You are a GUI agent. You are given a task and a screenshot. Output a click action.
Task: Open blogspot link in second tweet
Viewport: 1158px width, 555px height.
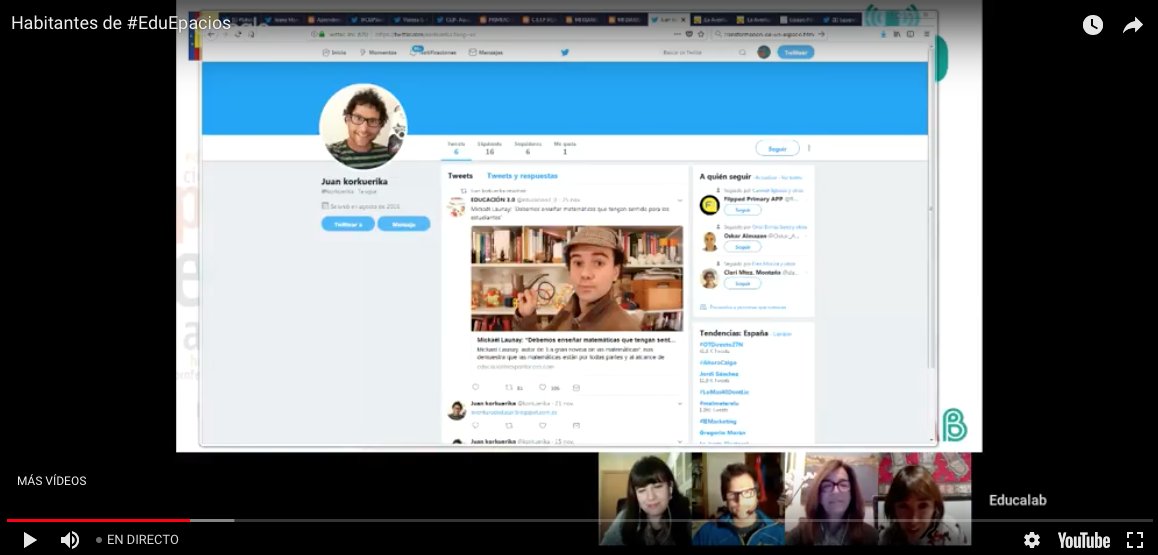pos(514,413)
